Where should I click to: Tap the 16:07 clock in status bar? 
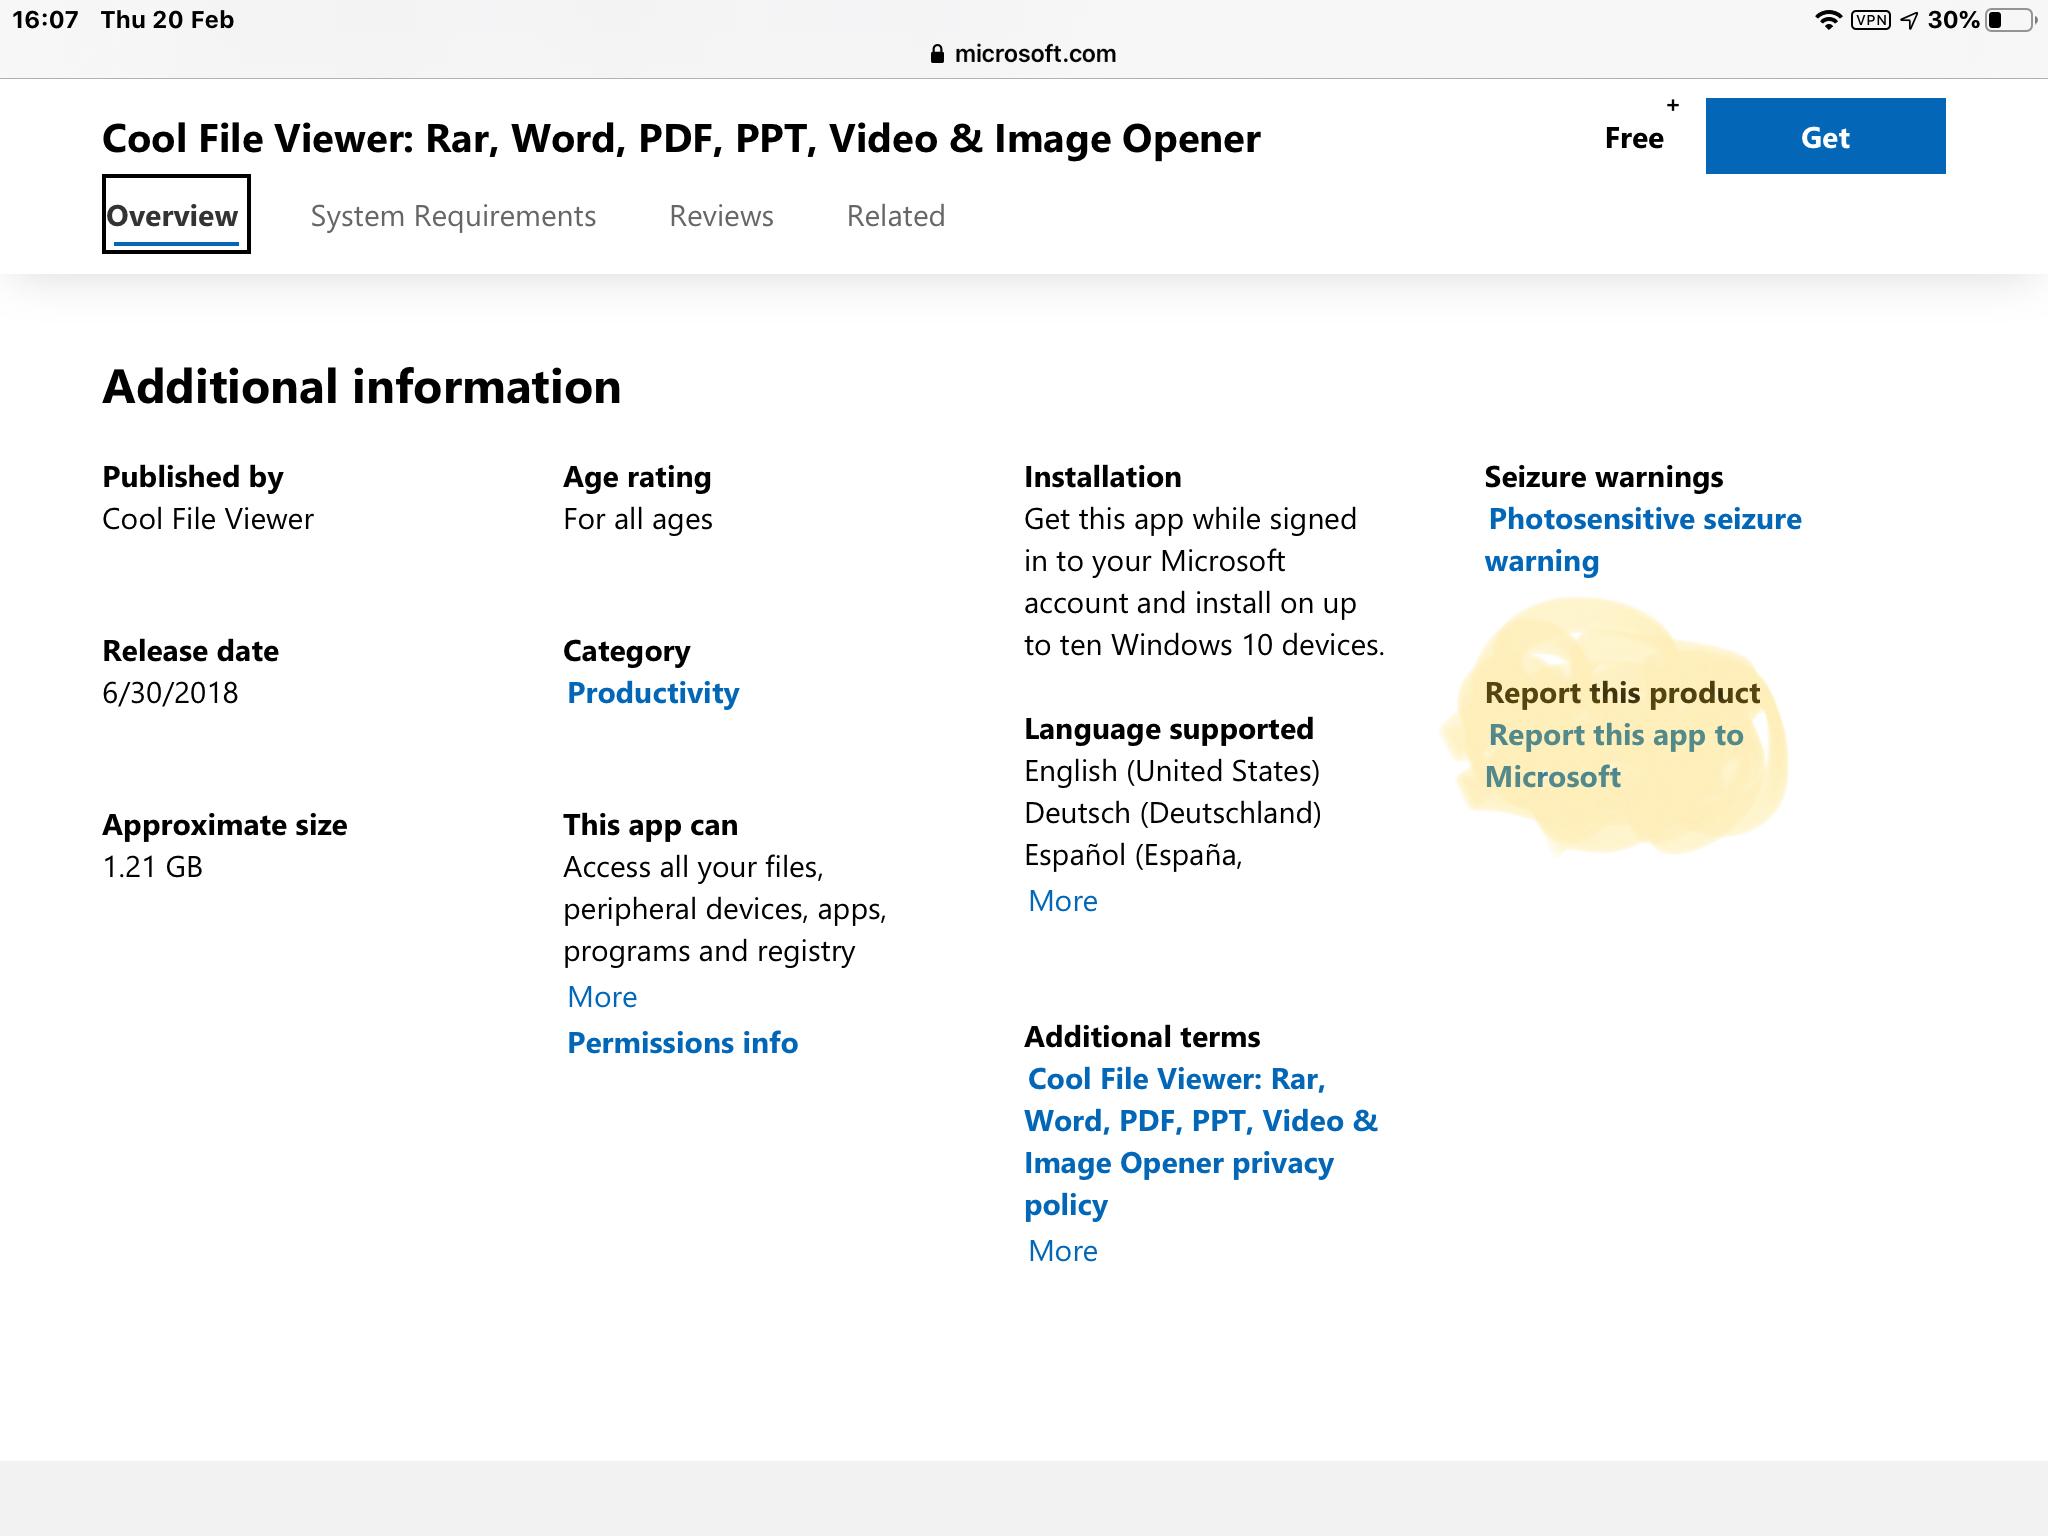click(45, 20)
